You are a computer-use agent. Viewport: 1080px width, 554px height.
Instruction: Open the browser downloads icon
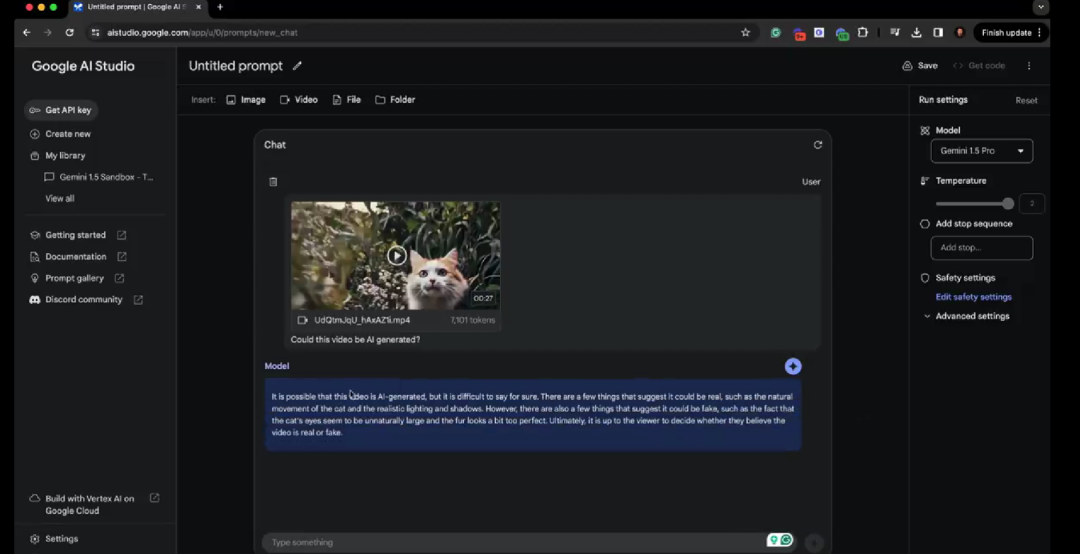click(916, 32)
